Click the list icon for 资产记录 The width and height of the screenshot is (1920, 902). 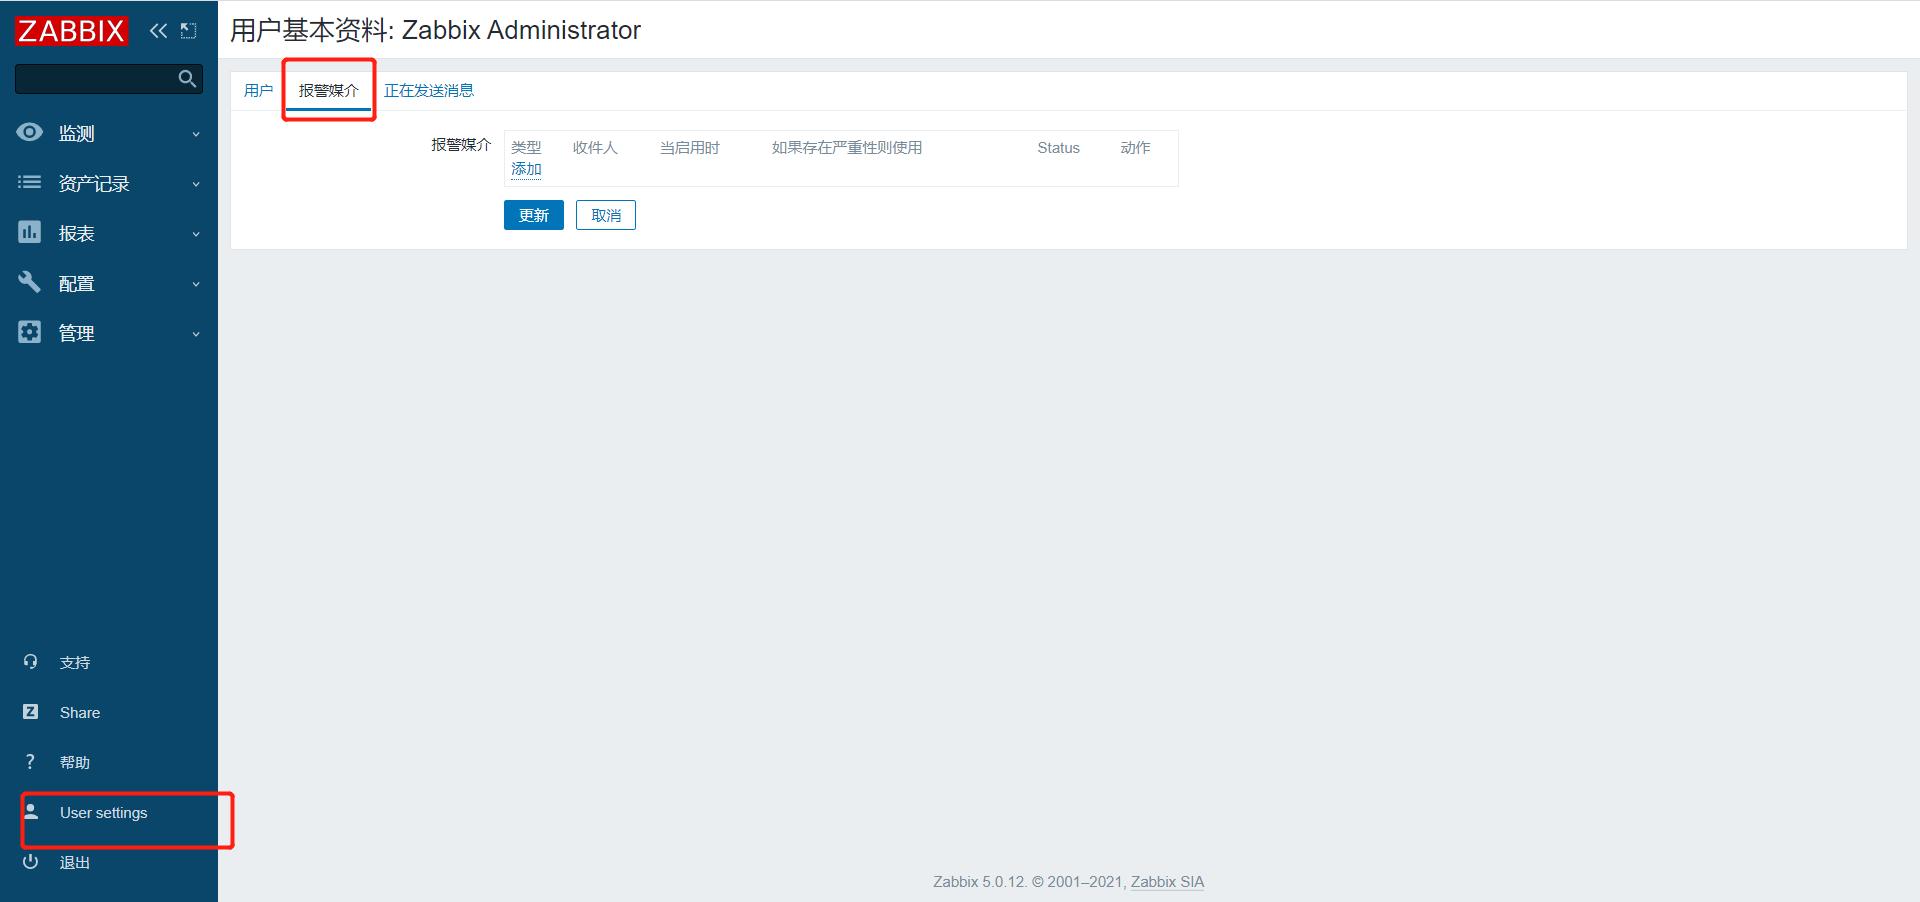(30, 182)
